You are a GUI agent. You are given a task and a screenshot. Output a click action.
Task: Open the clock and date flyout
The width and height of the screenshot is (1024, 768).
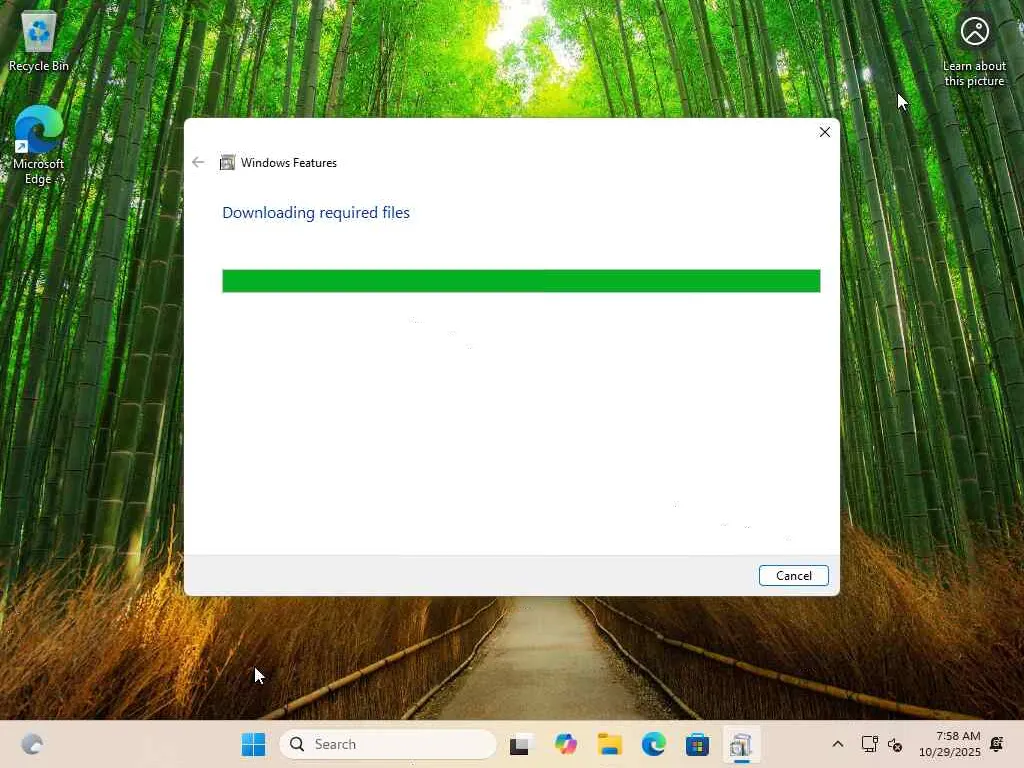(x=950, y=744)
